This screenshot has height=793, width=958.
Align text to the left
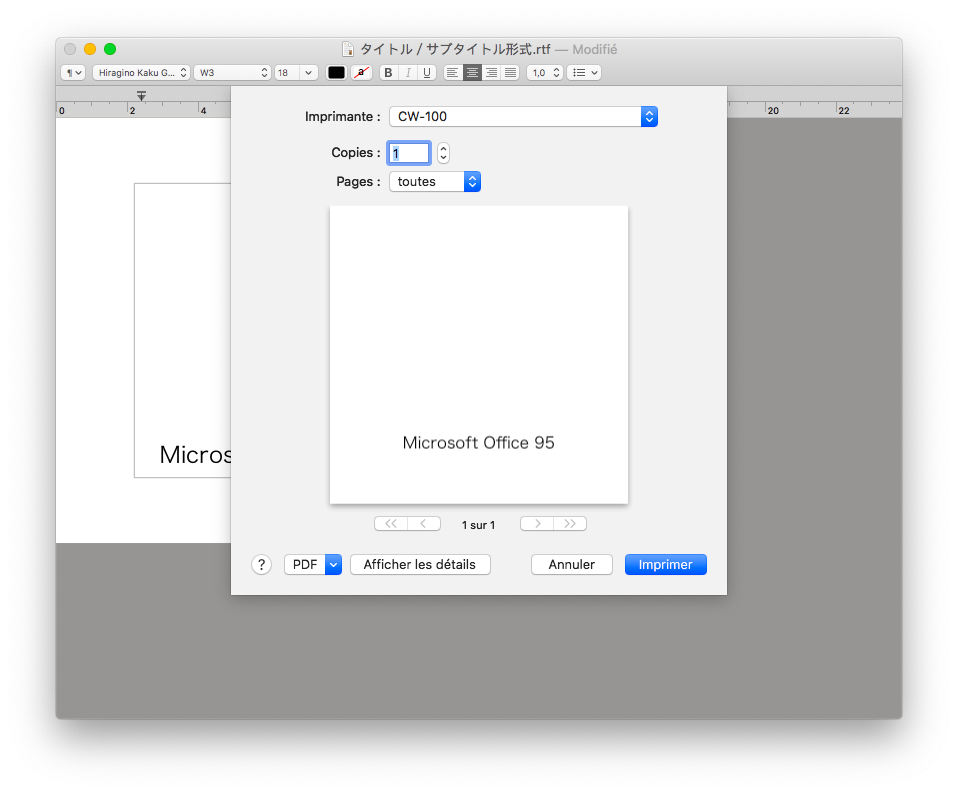453,73
